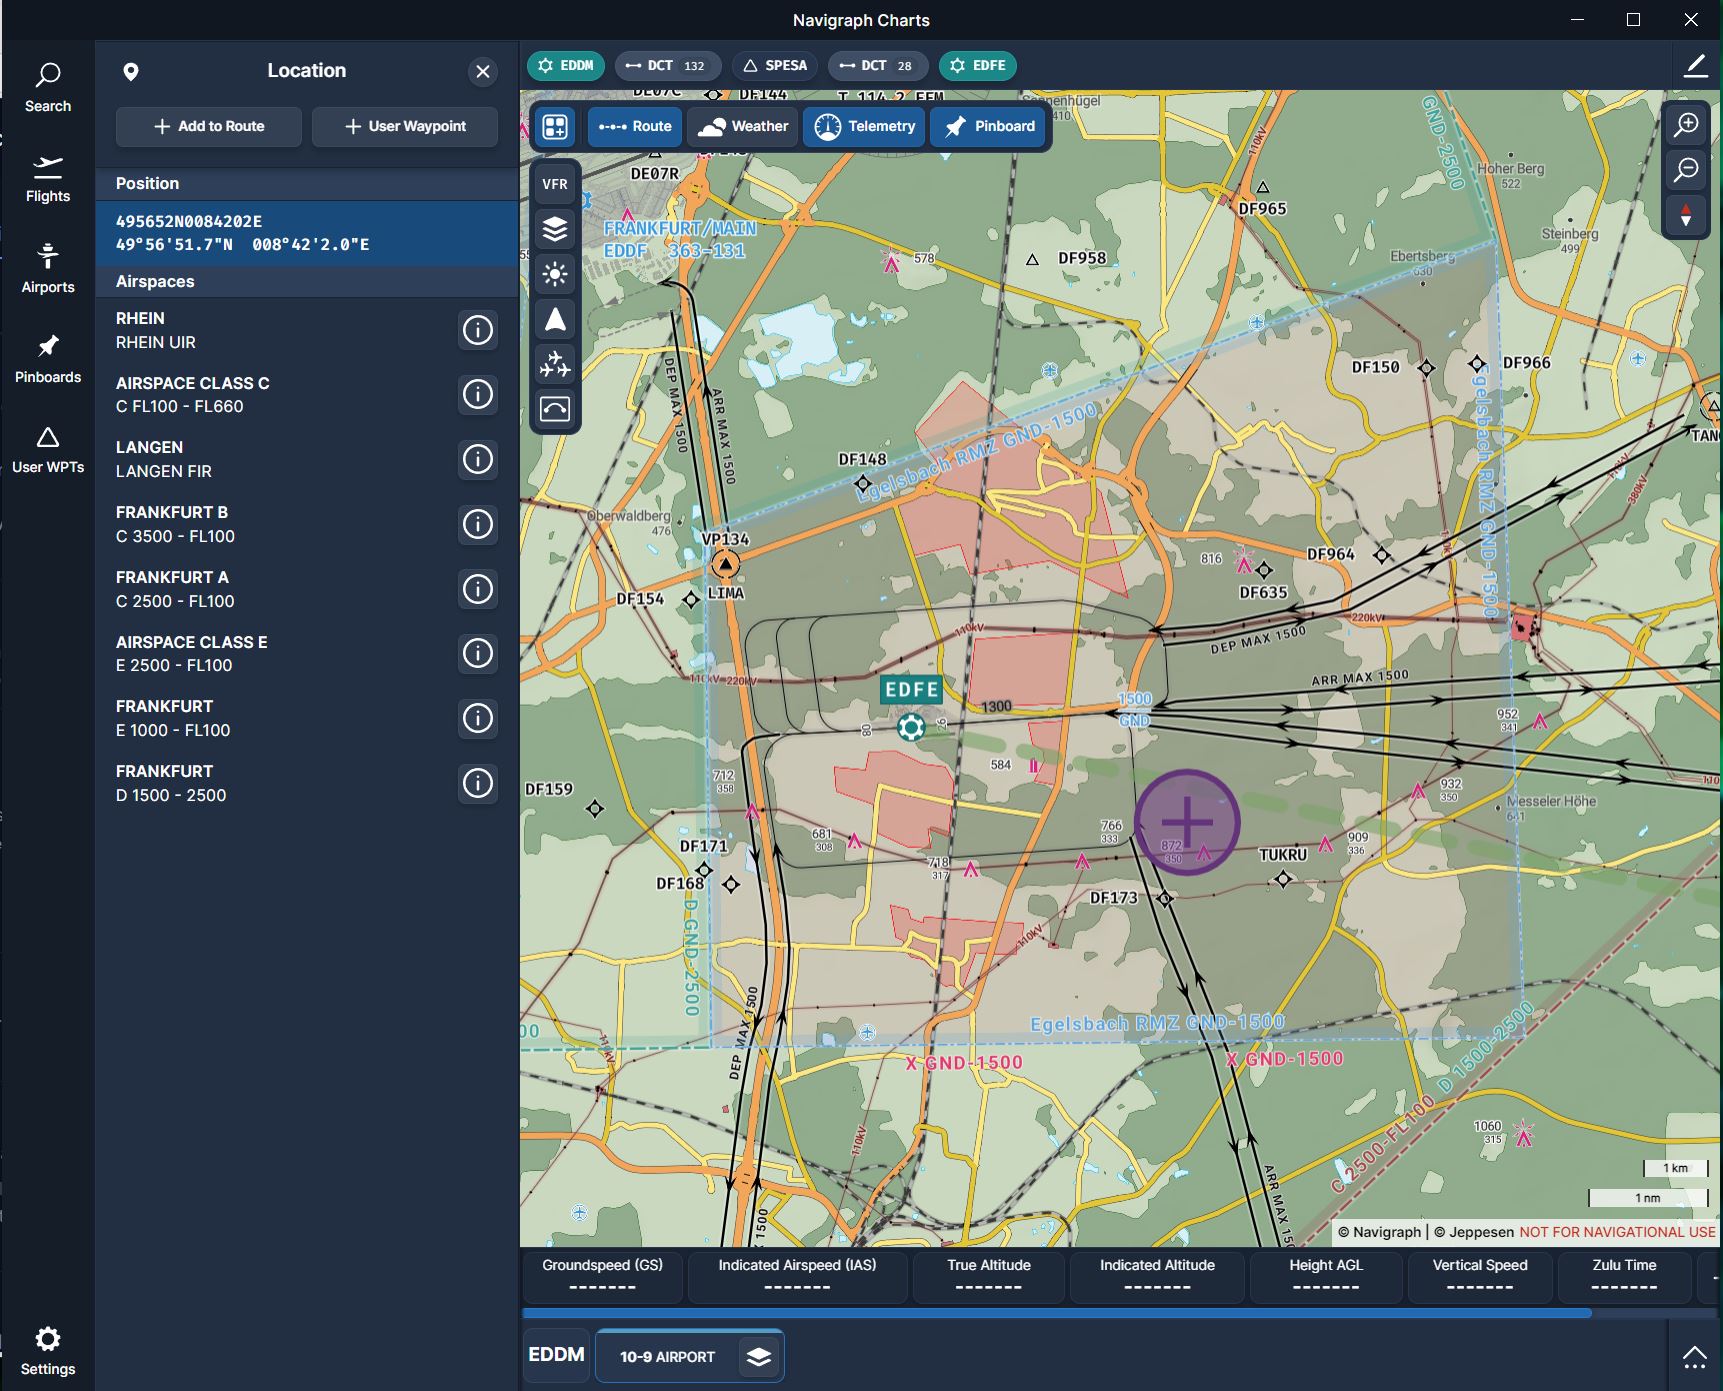Viewport: 1723px width, 1391px height.
Task: Select the position coordinates row
Action: click(307, 233)
